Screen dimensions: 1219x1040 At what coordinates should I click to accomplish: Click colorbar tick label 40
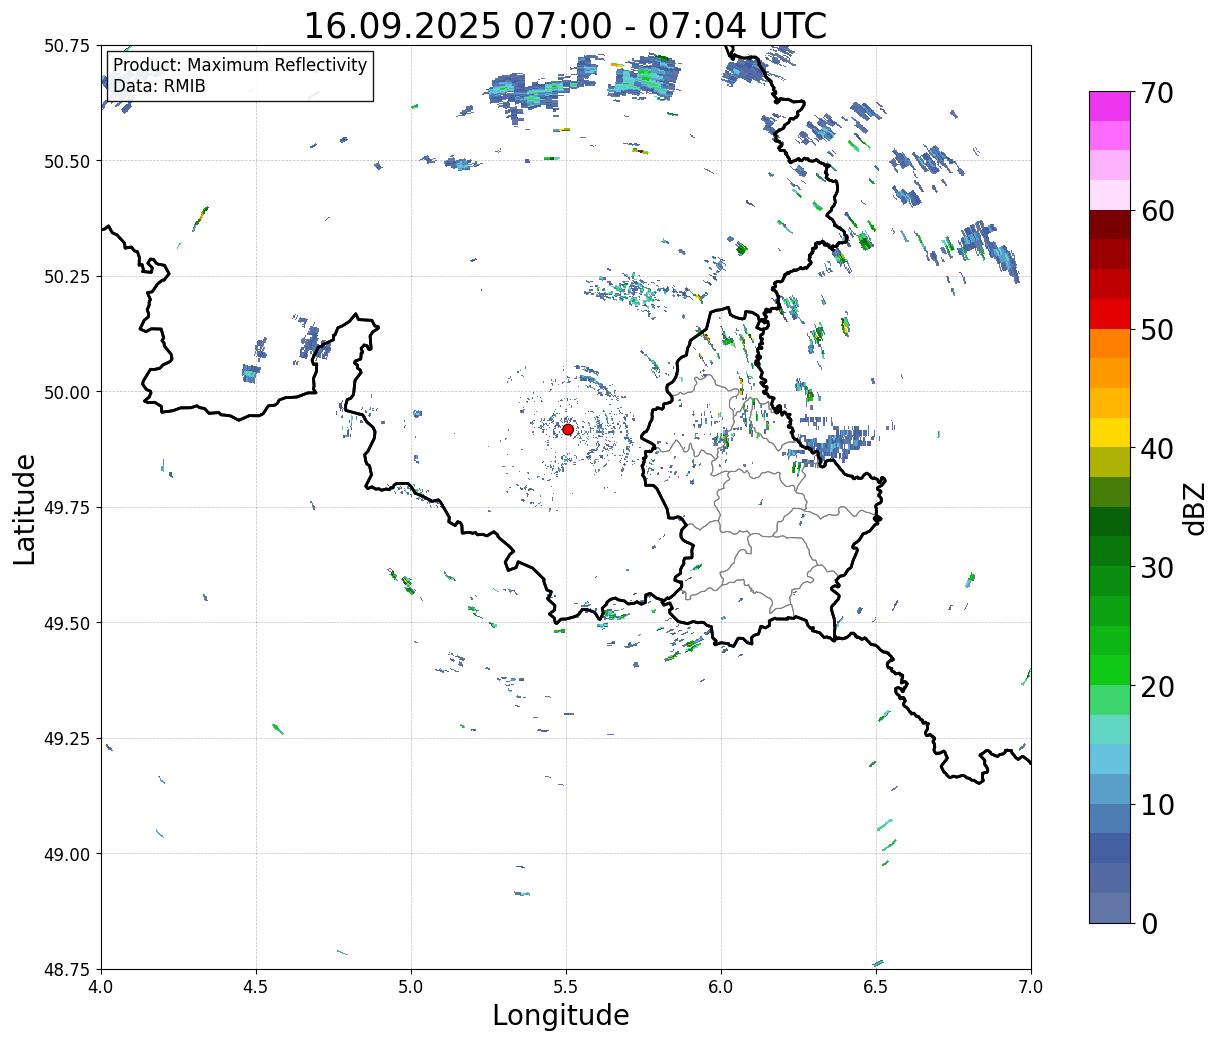(x=1157, y=449)
